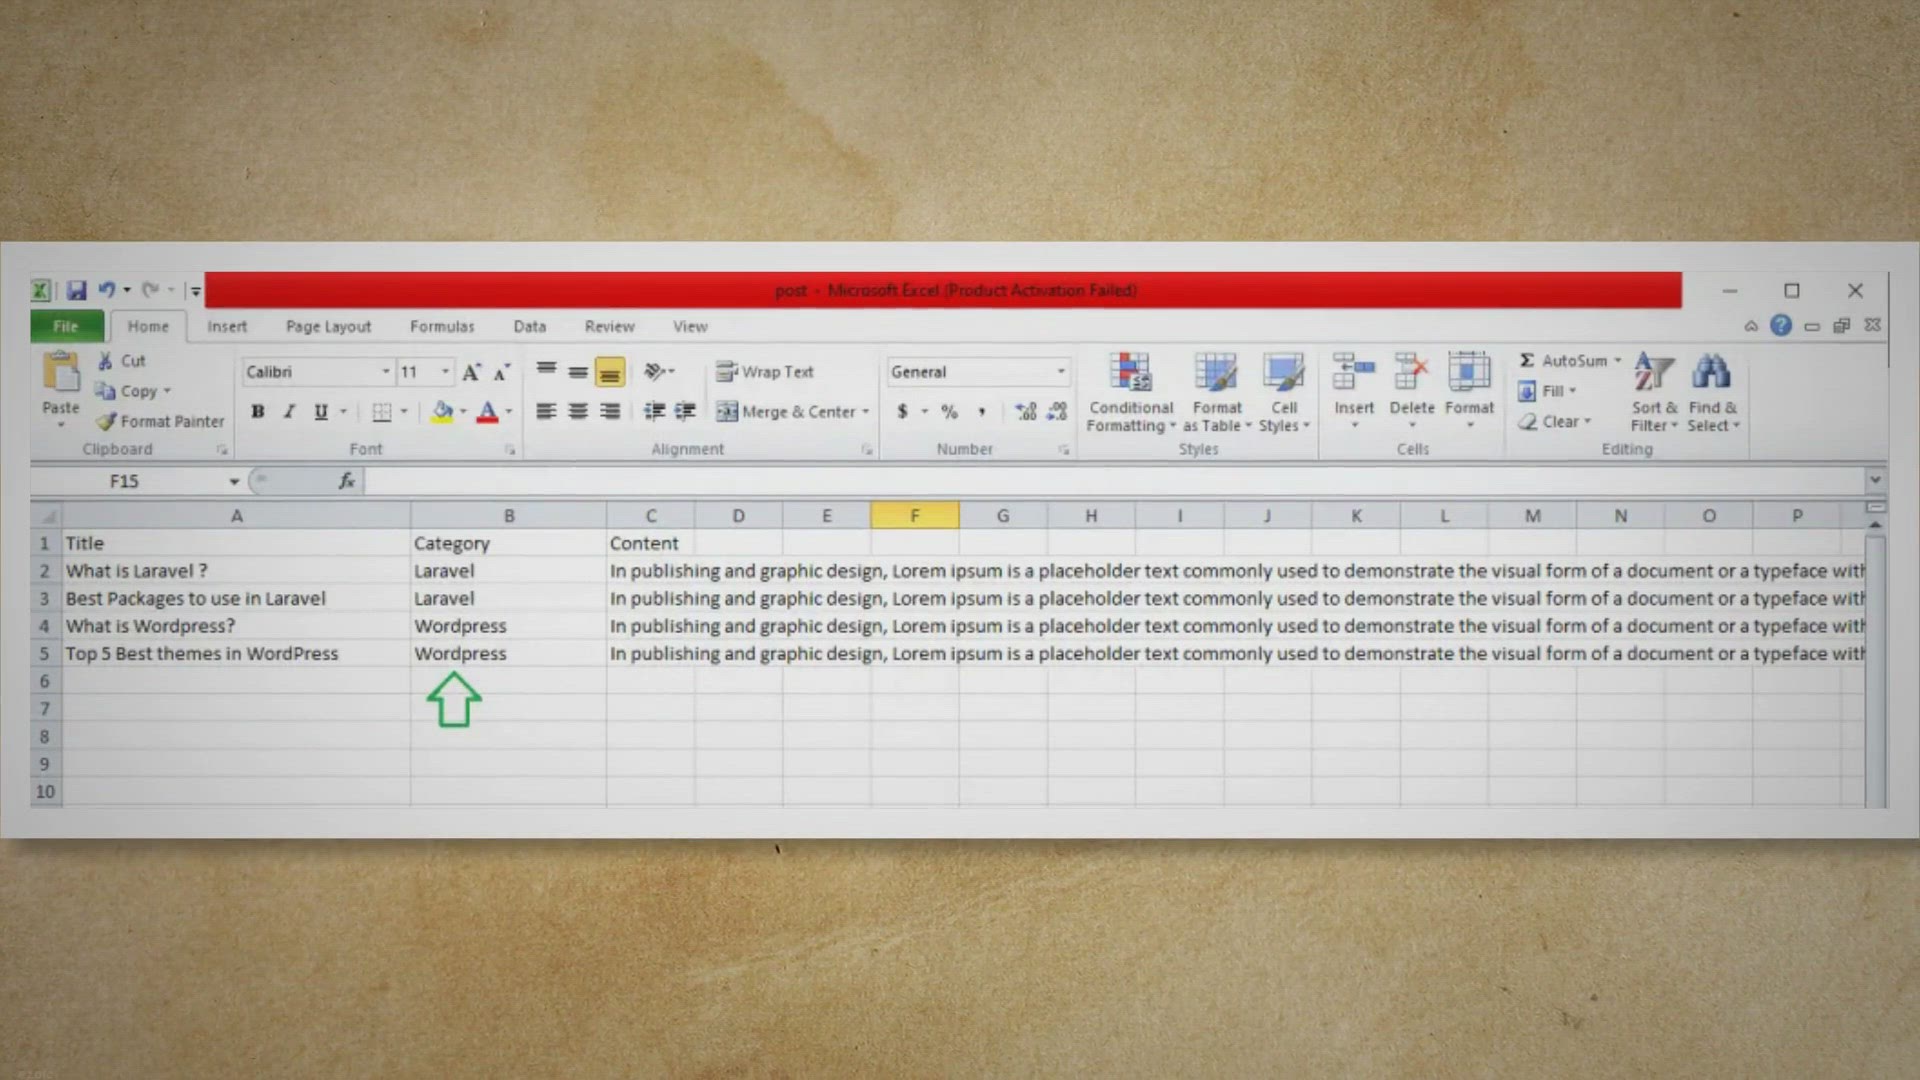Toggle Wrap Text on the selected cell
This screenshot has width=1920, height=1080.
point(766,372)
